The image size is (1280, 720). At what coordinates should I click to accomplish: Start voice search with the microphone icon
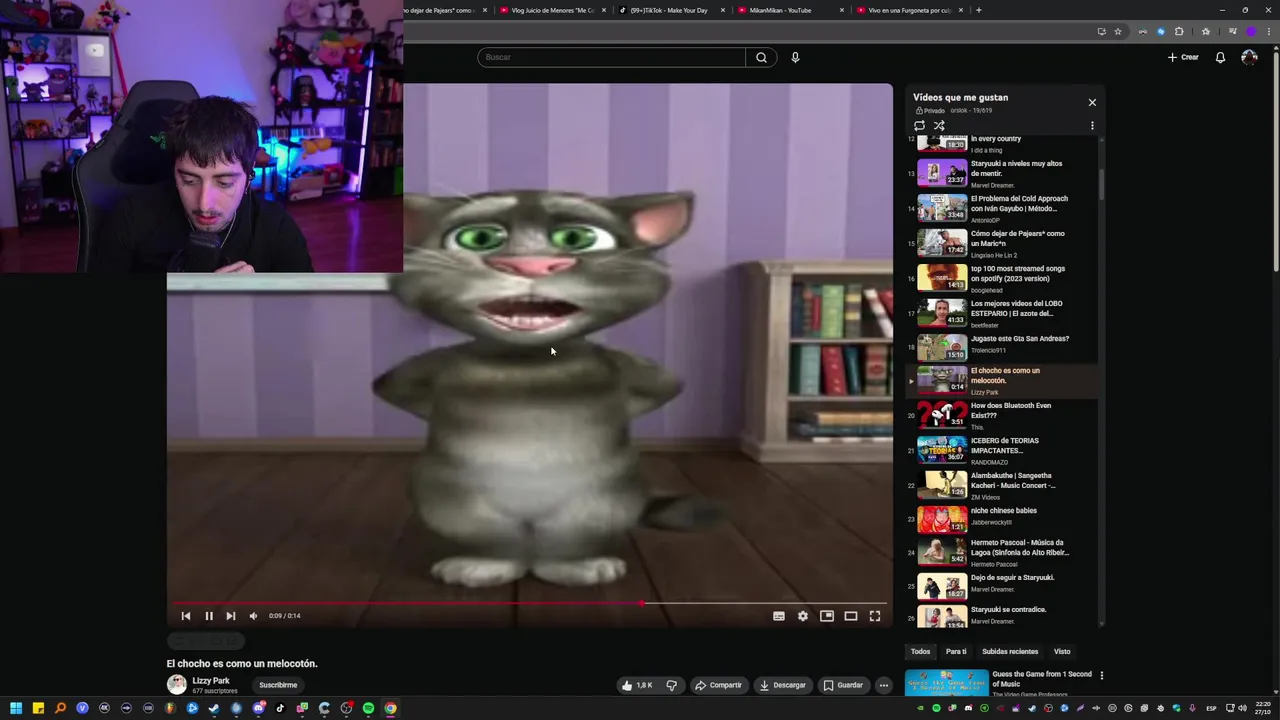pos(795,57)
